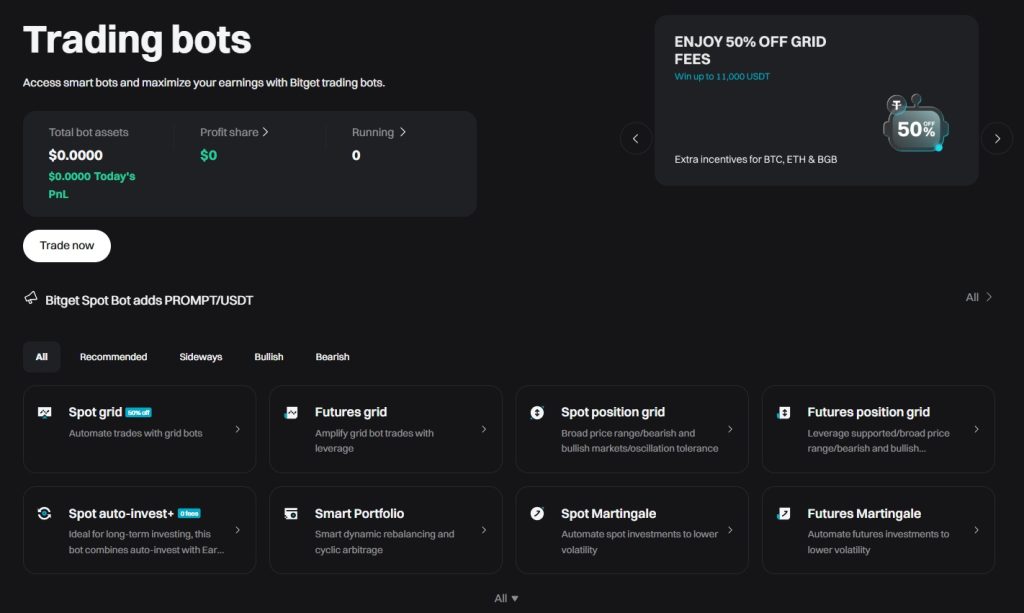The image size is (1024, 613).
Task: Click the Futures position grid icon
Action: point(783,411)
